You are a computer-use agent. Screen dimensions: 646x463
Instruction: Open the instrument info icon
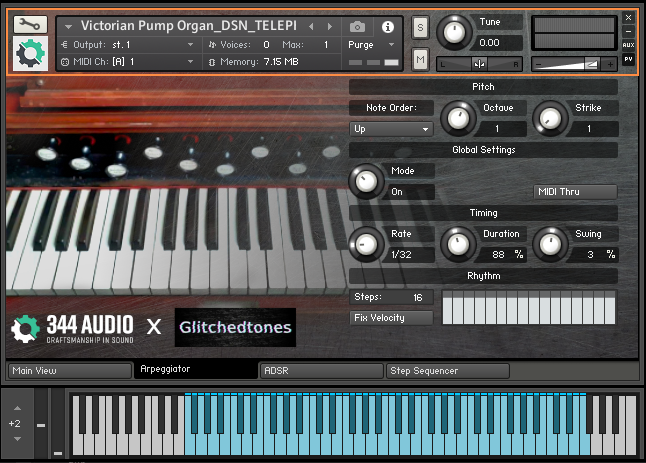[x=388, y=26]
